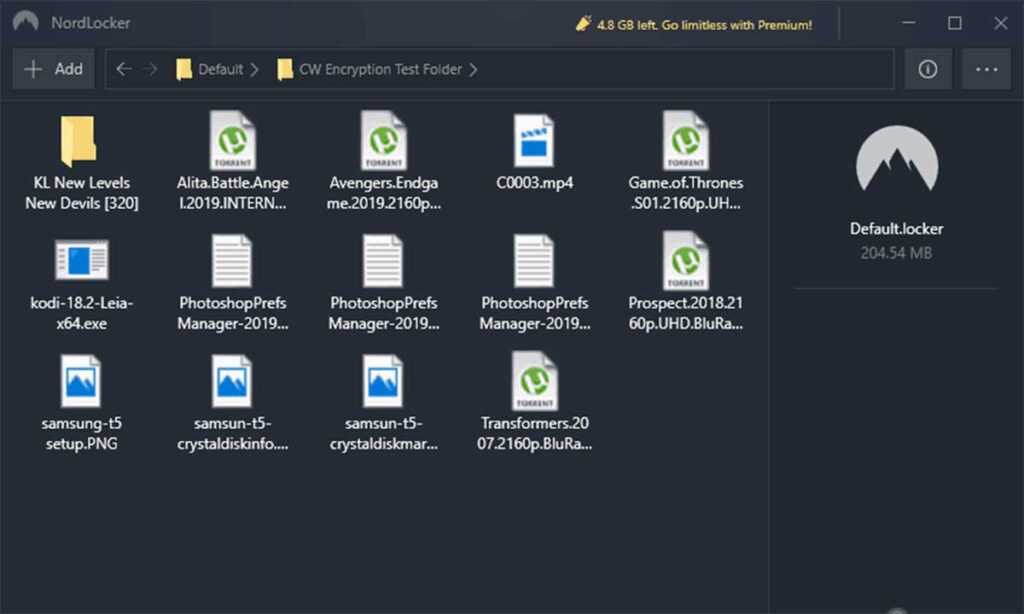
Task: Select the first PhotoshopPrefs Manager document icon
Action: (x=232, y=261)
